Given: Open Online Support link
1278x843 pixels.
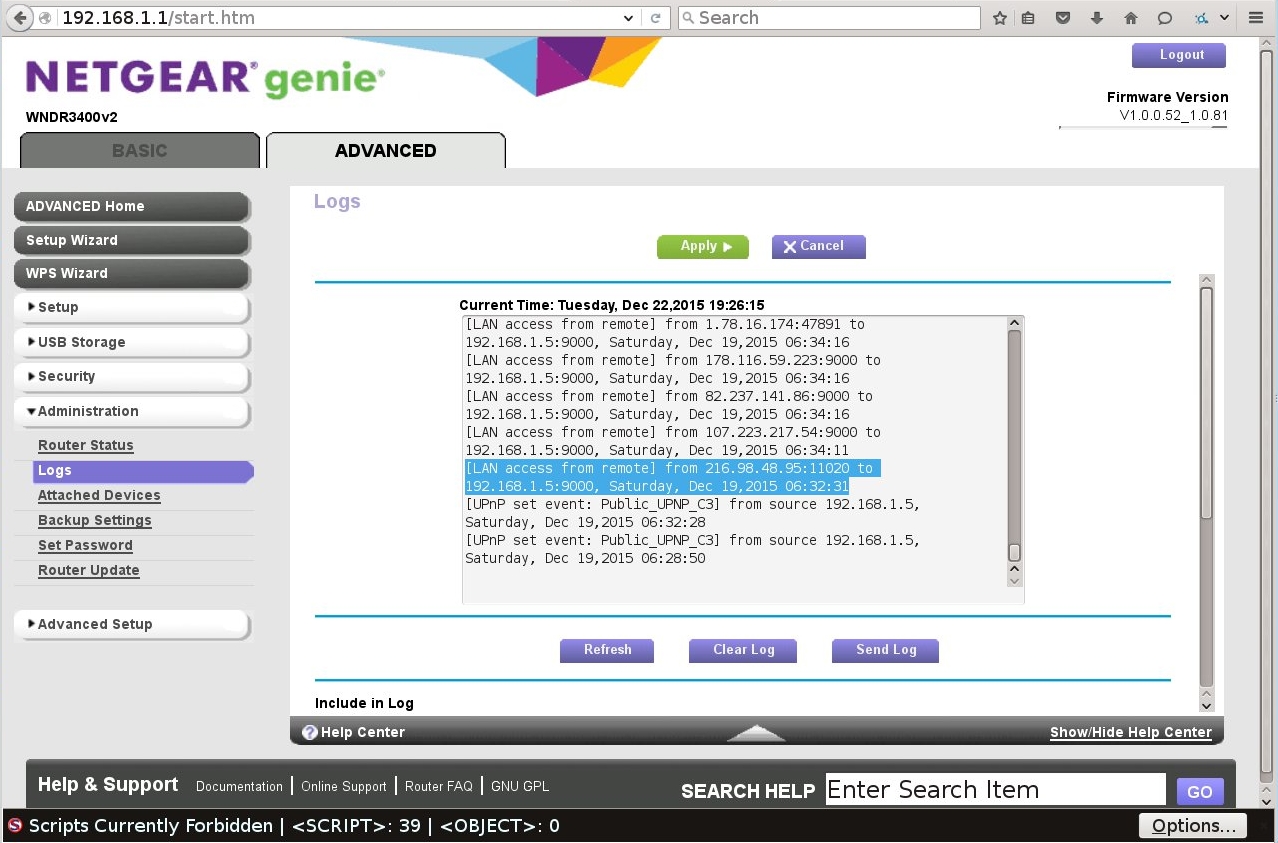Looking at the screenshot, I should [344, 787].
